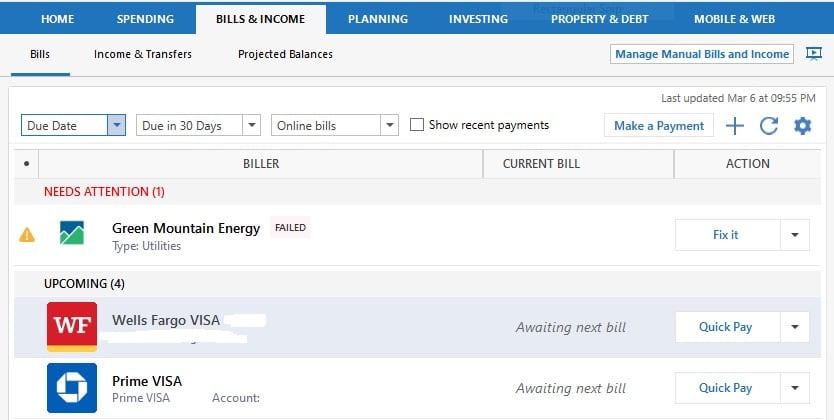Click the Wells Fargo logo icon
Screen dimensions: 834x420
pyautogui.click(x=72, y=327)
